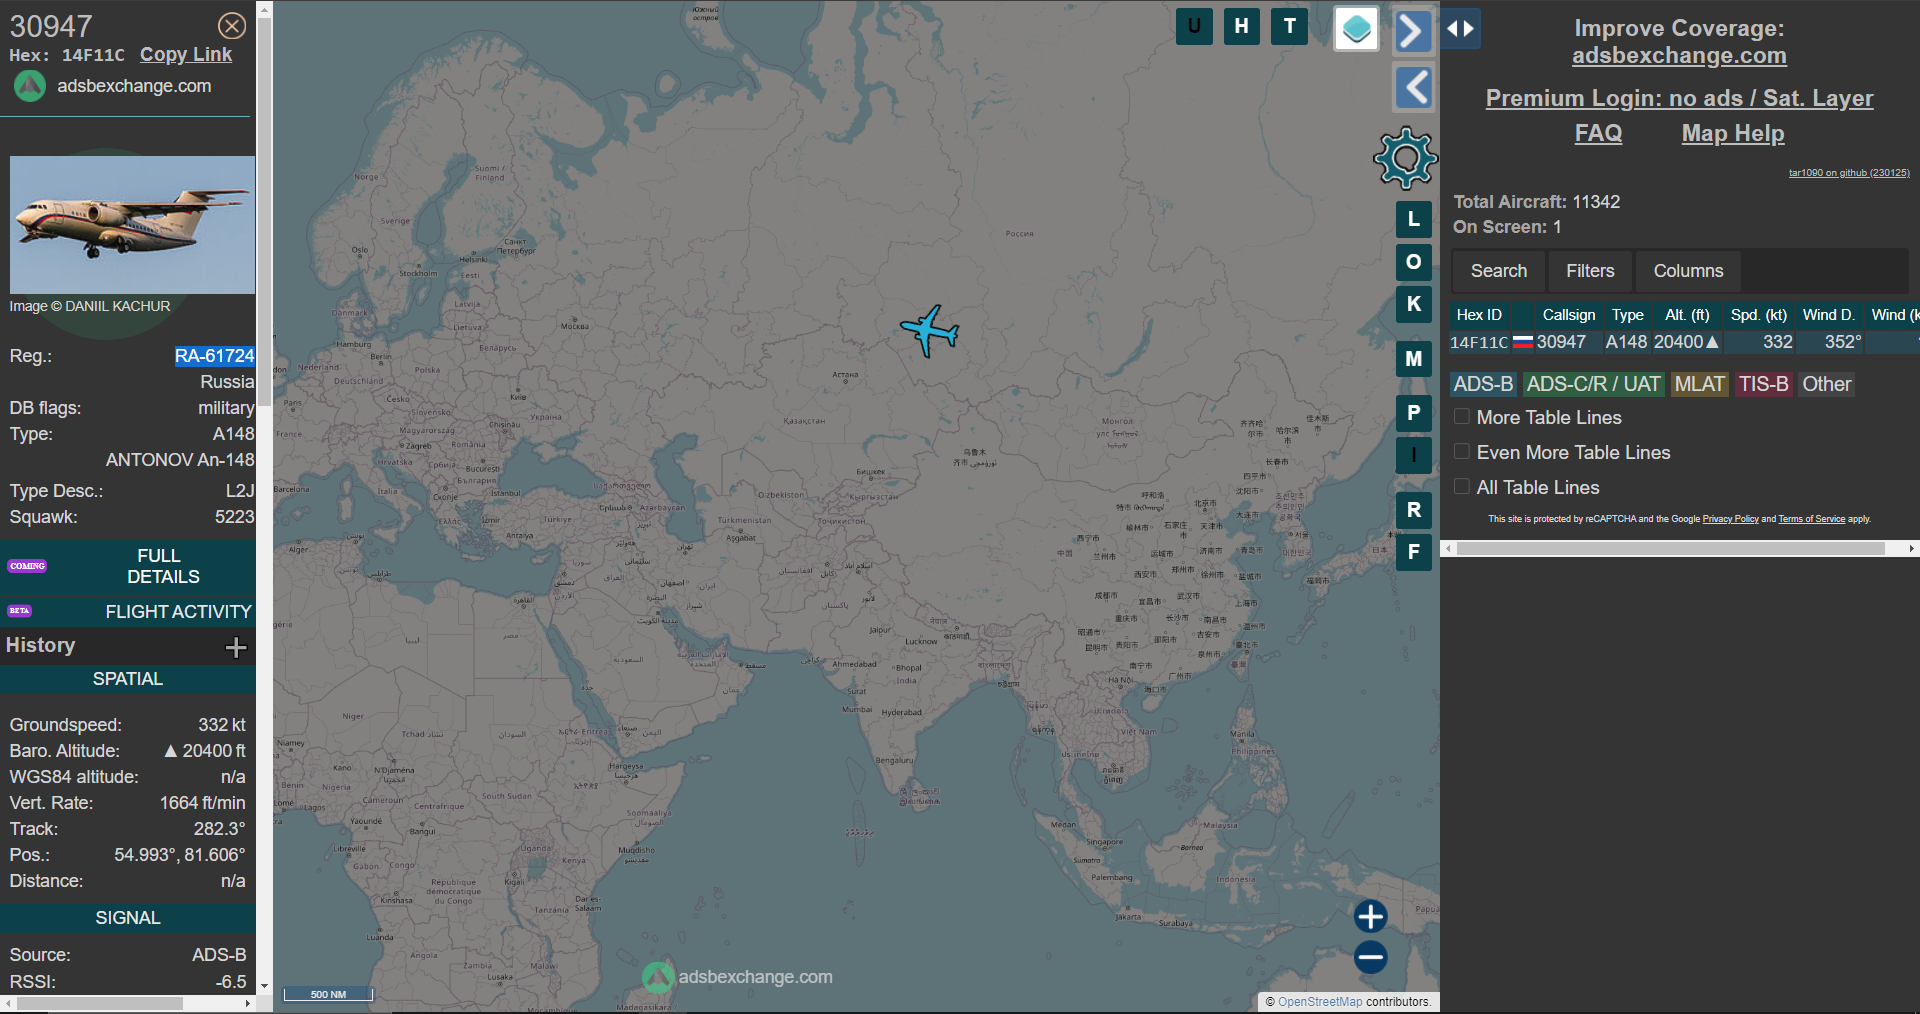Toggle the Other source filter
This screenshot has width=1920, height=1014.
coord(1826,384)
